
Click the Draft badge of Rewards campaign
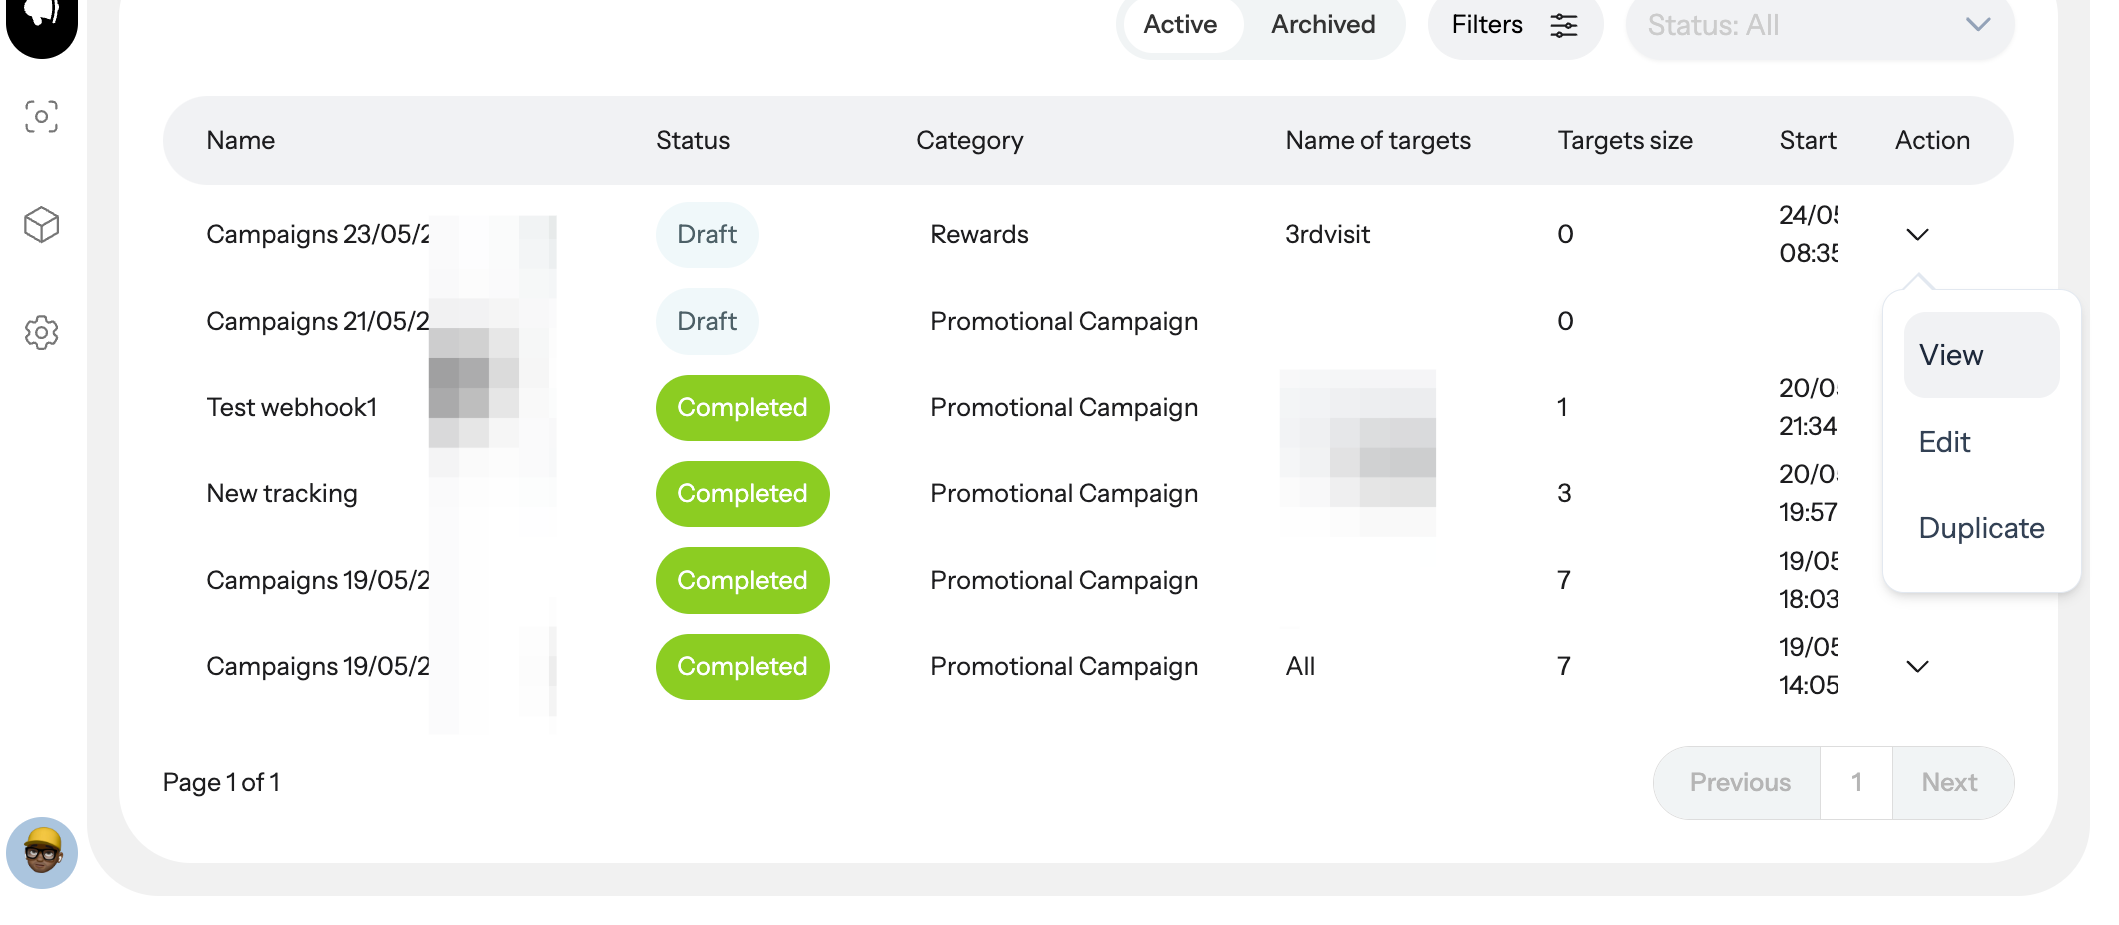click(707, 235)
